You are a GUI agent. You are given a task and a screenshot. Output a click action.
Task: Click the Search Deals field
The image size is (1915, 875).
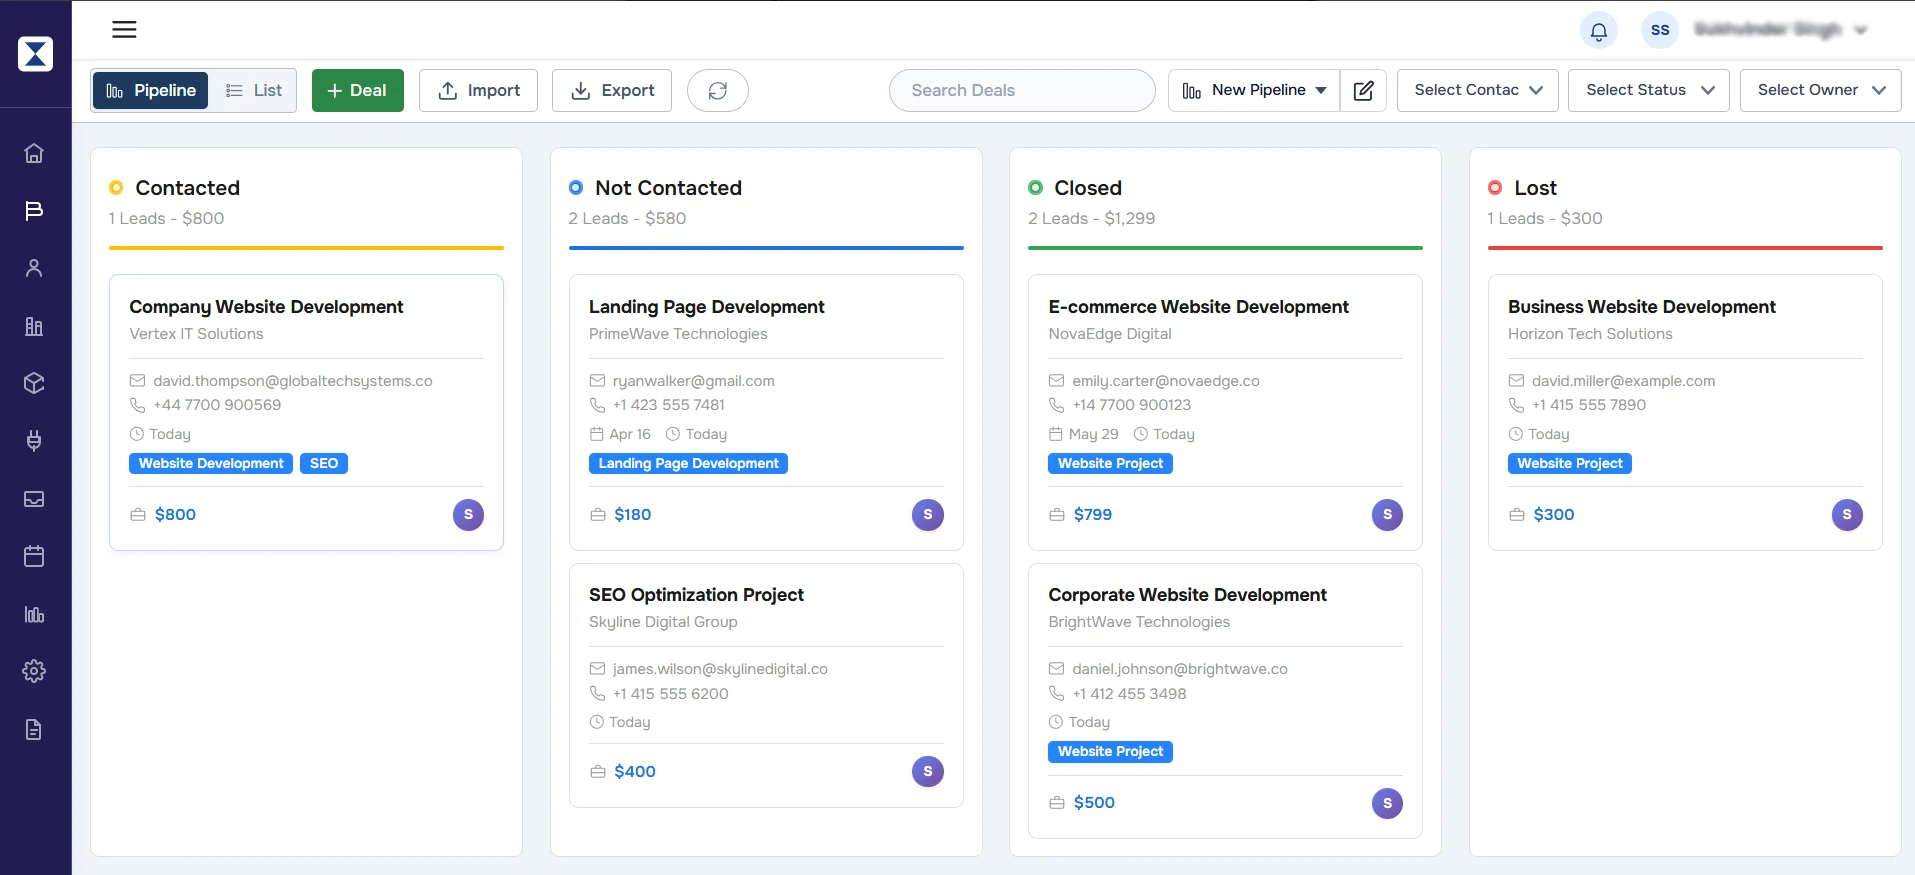(x=1021, y=91)
